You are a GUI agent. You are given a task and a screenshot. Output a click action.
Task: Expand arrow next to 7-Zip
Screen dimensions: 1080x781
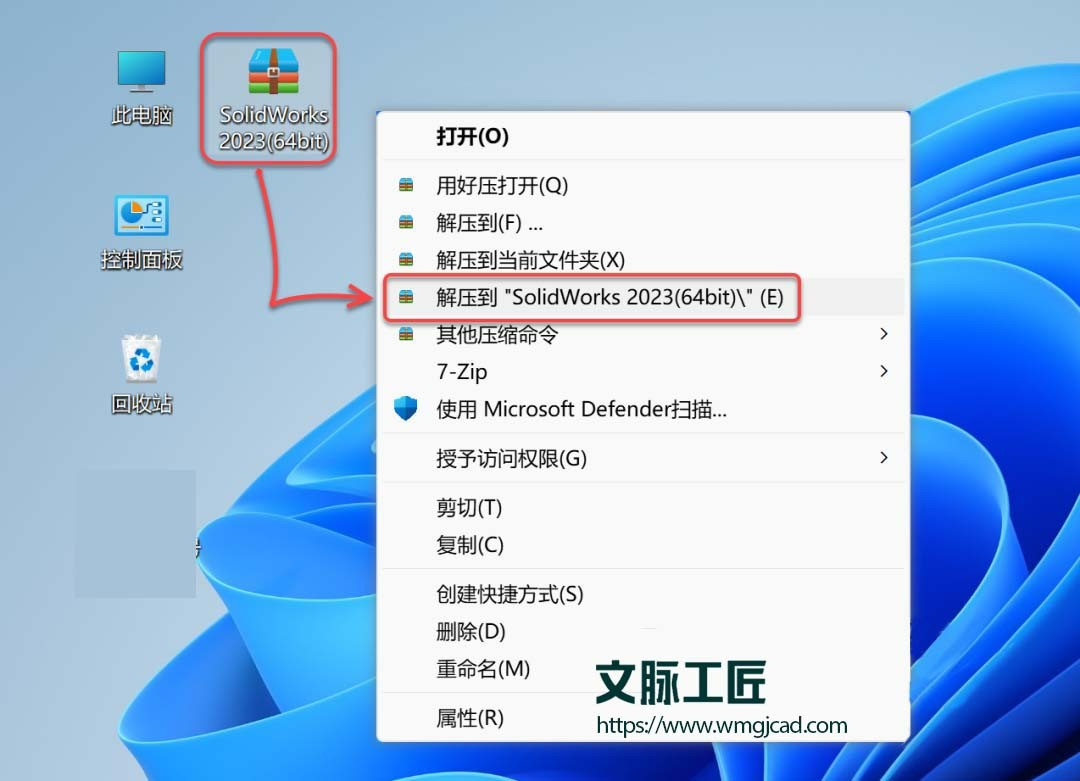[884, 371]
